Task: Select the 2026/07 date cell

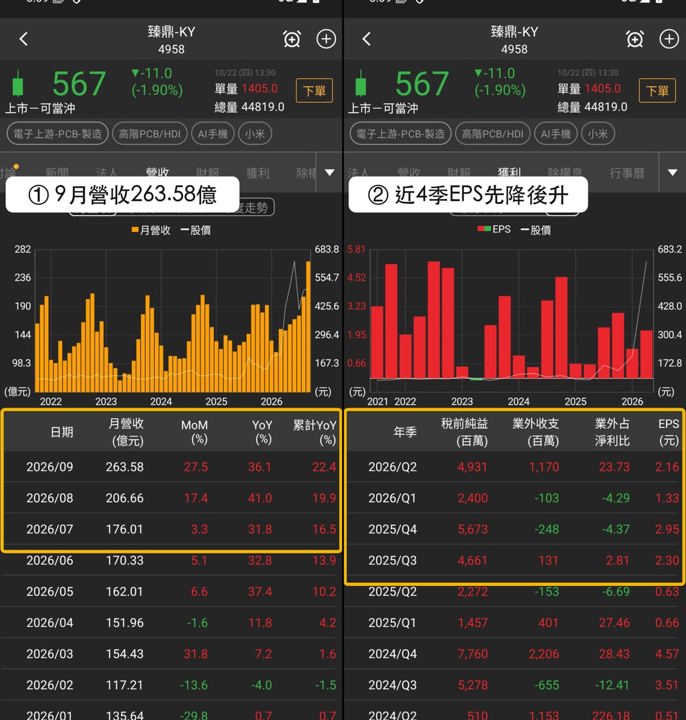Action: click(x=50, y=529)
